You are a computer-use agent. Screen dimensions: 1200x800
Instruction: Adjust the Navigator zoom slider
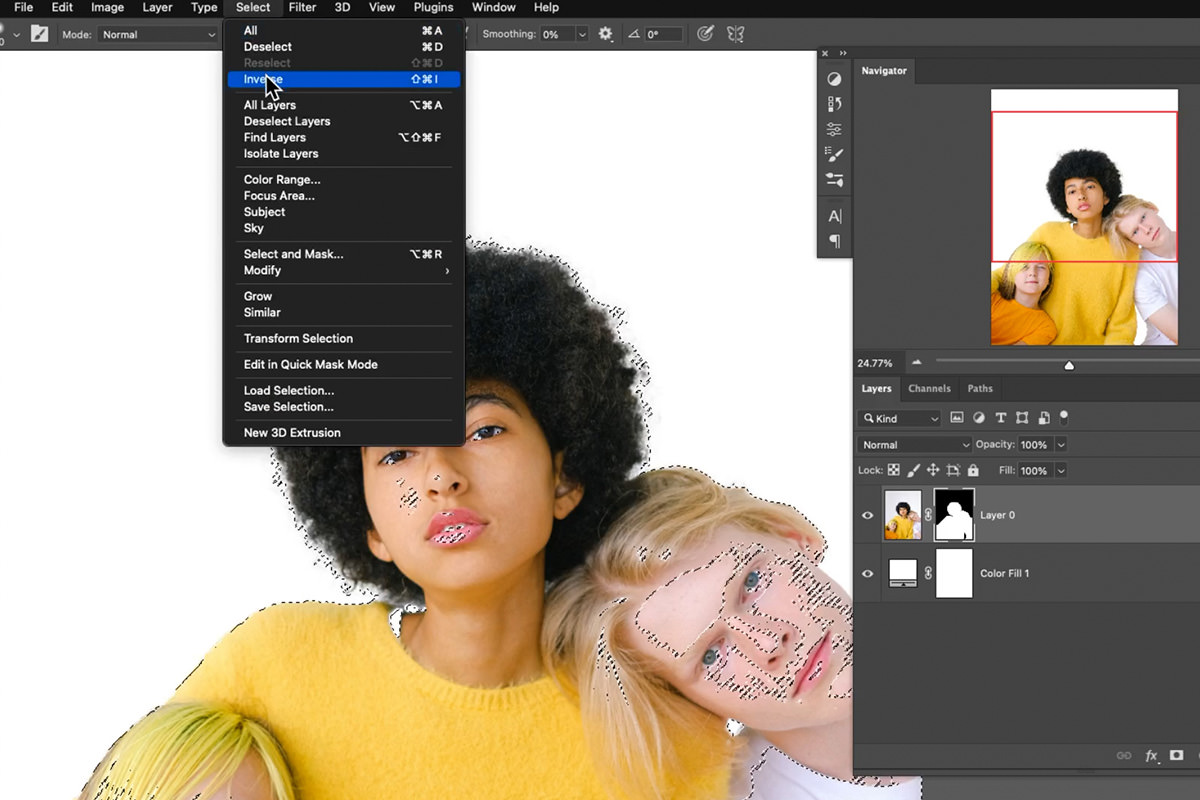pos(1067,364)
